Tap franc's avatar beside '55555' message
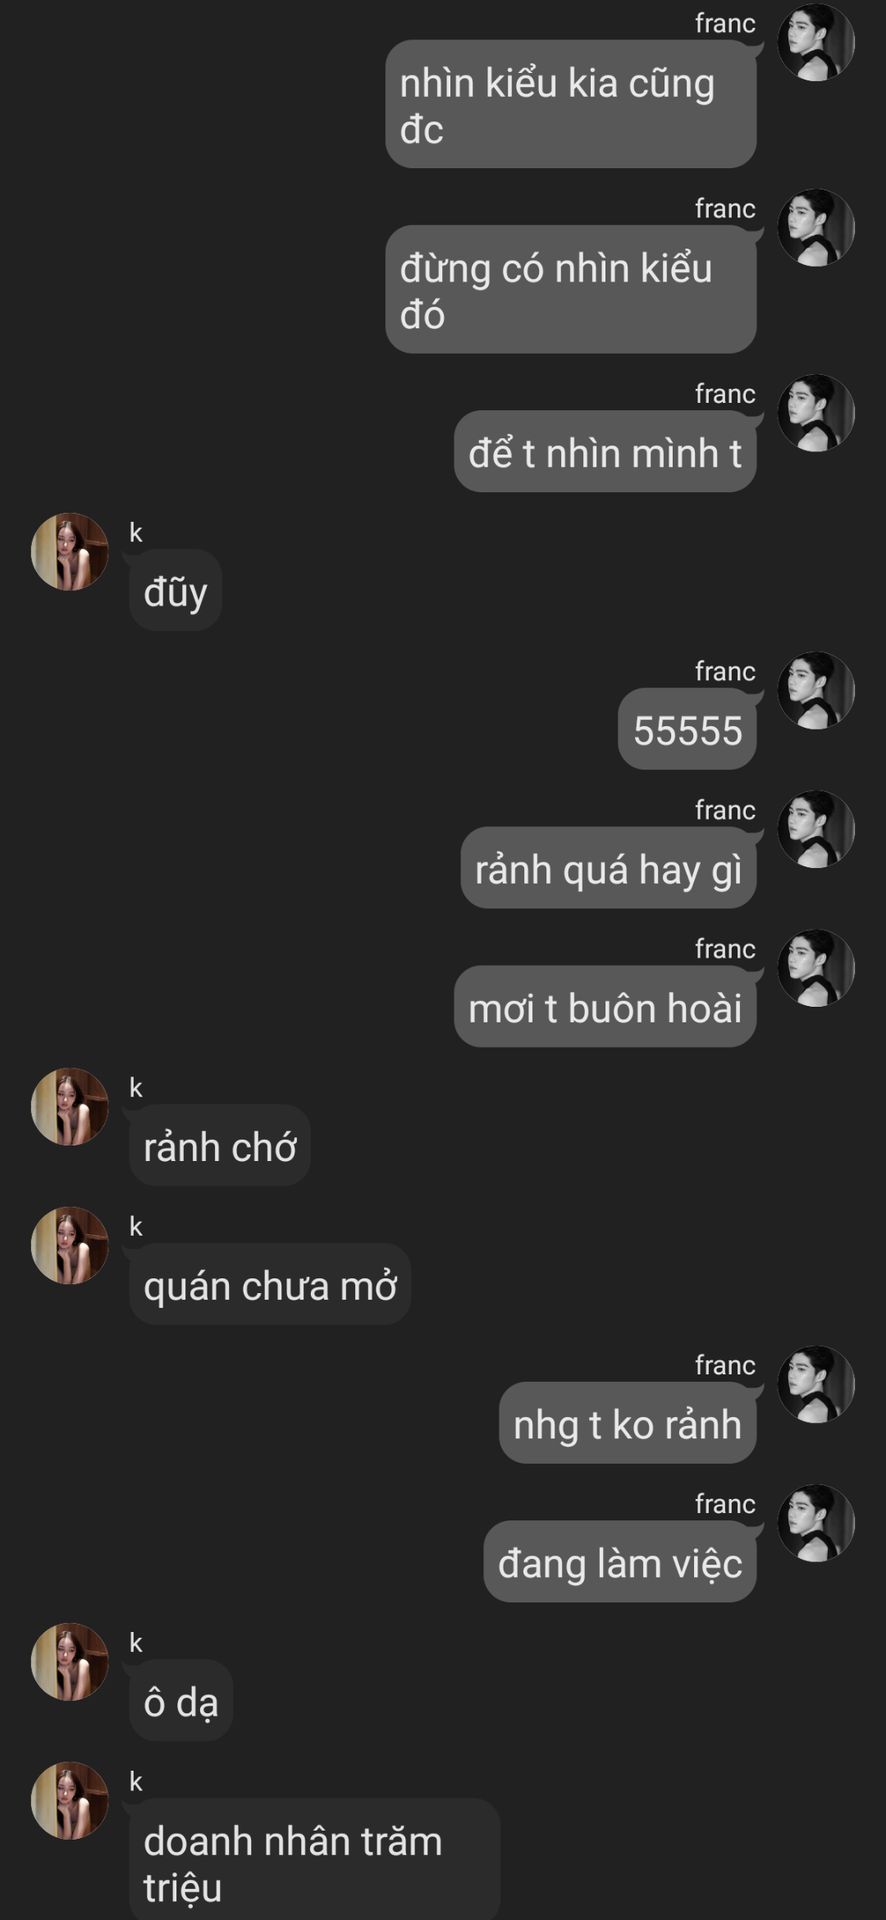886x1920 pixels. click(816, 691)
